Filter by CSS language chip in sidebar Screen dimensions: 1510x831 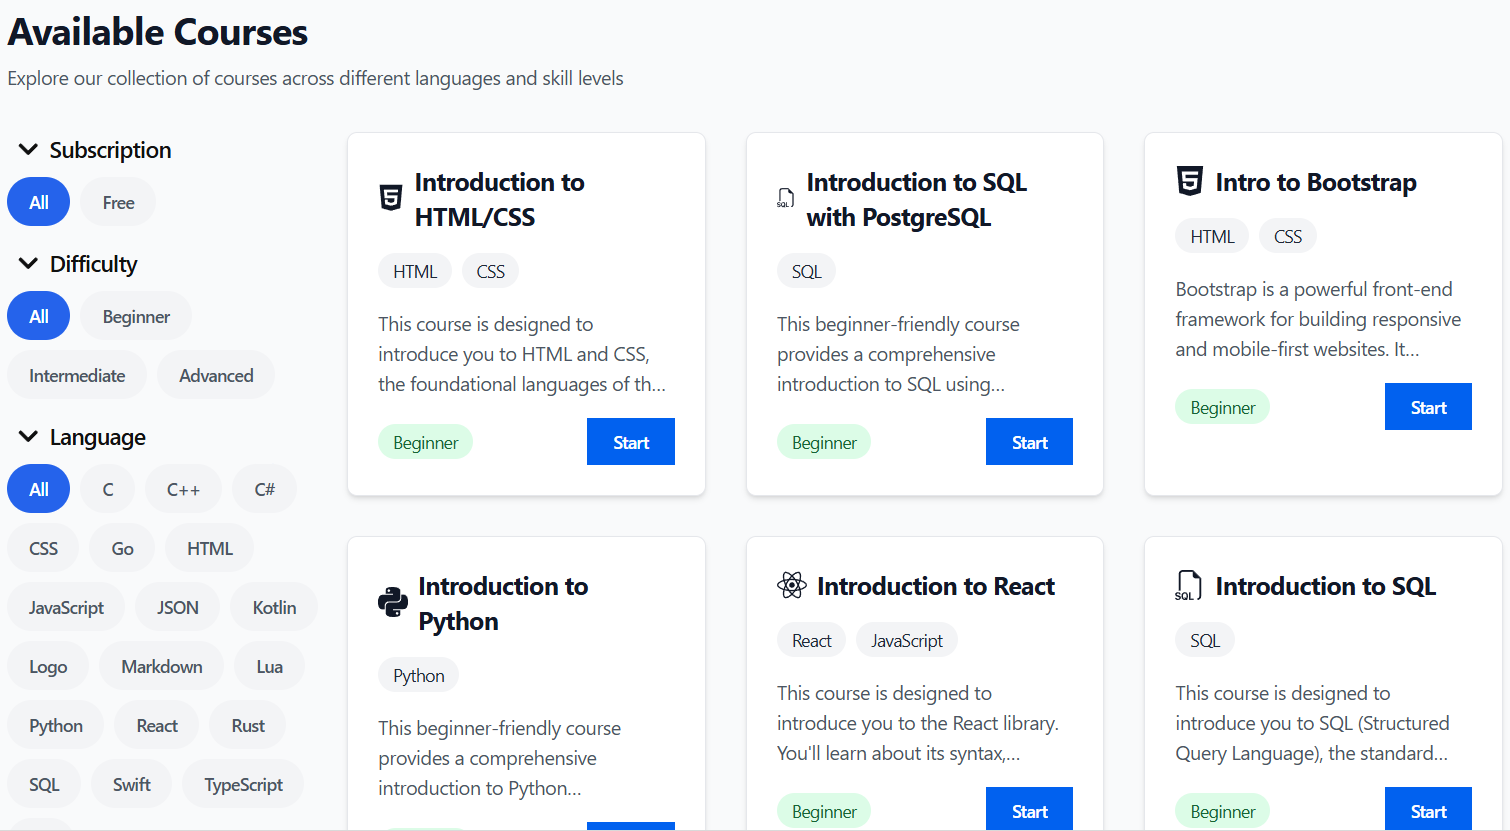tap(43, 548)
